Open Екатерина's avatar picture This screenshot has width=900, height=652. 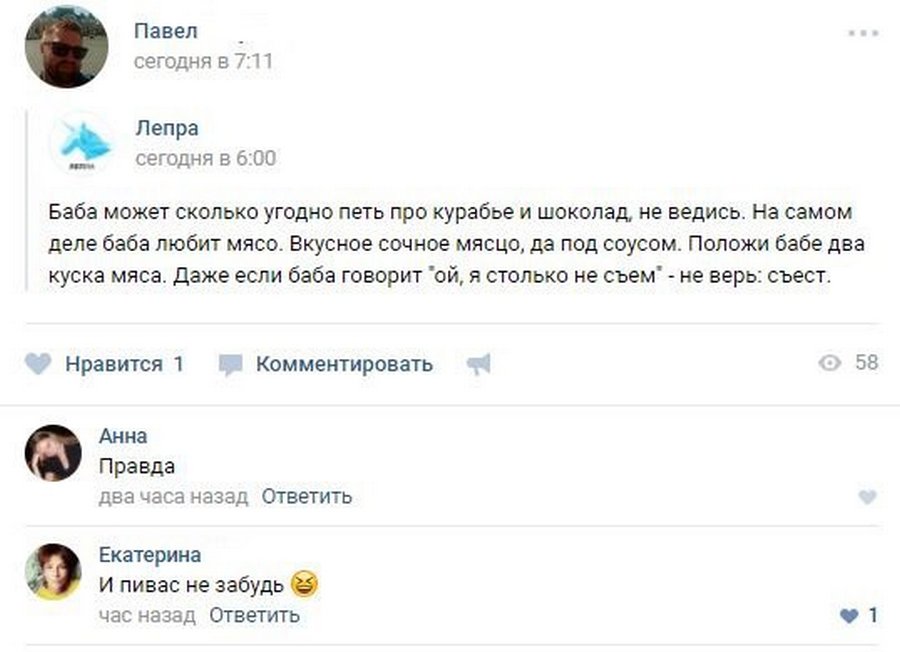click(x=53, y=572)
